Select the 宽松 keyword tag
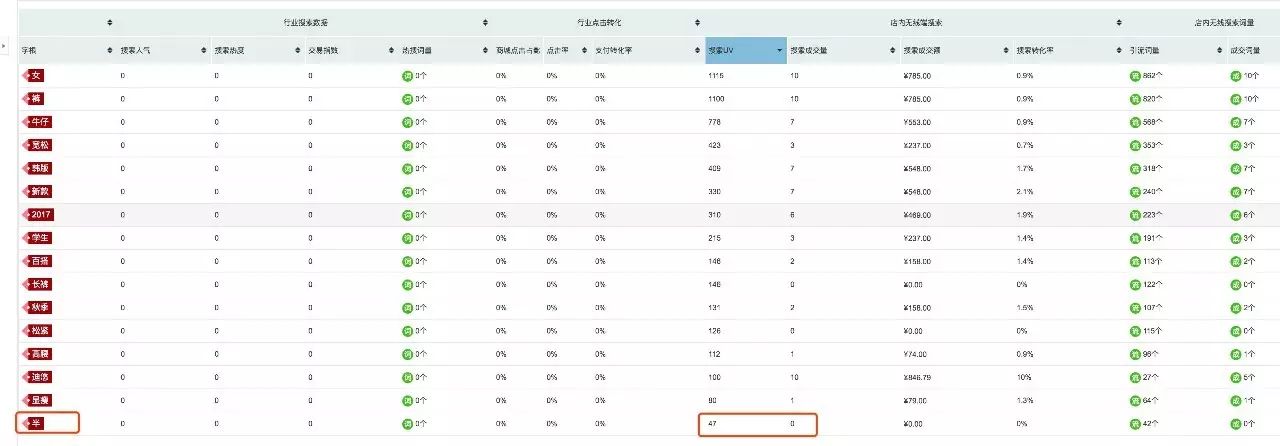 tap(36, 145)
